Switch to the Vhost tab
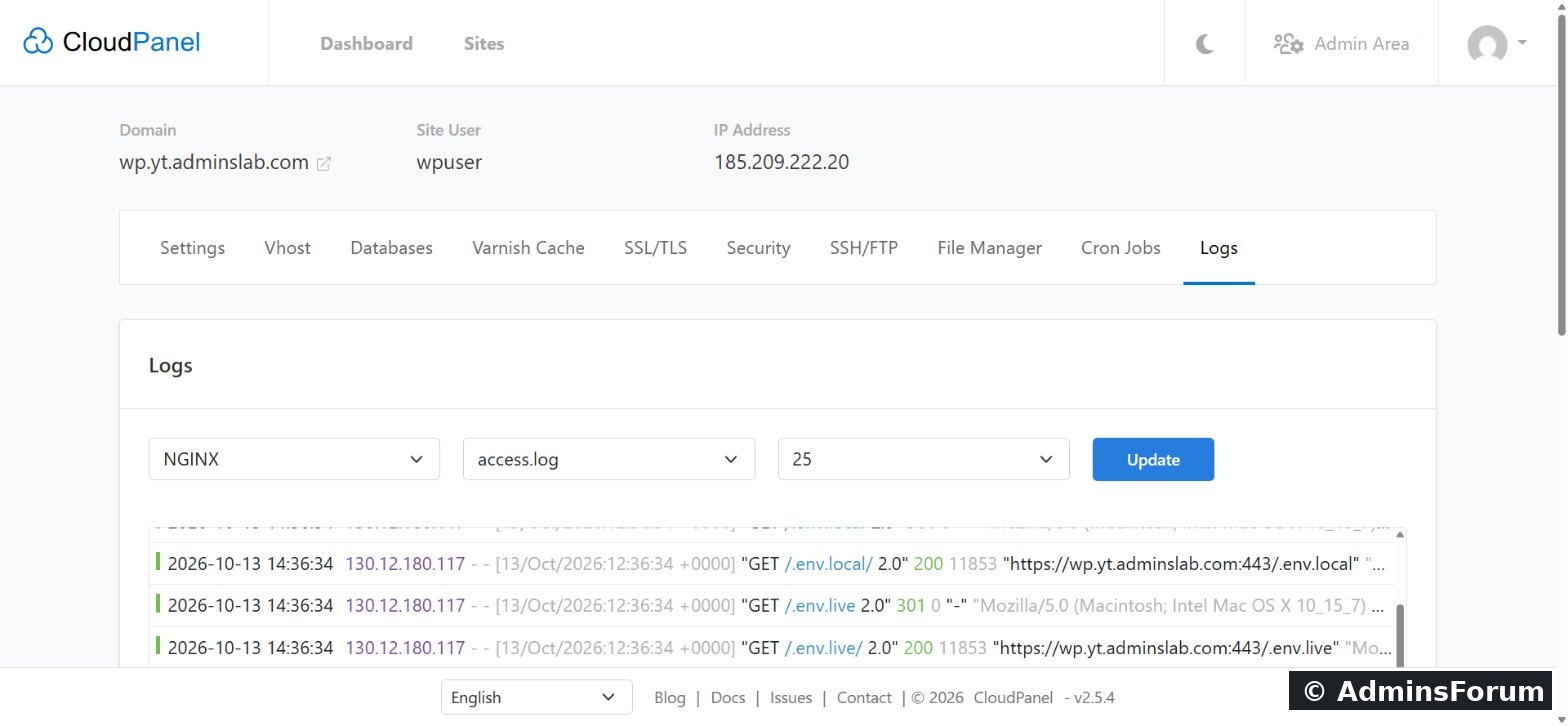1568x726 pixels. (x=288, y=248)
